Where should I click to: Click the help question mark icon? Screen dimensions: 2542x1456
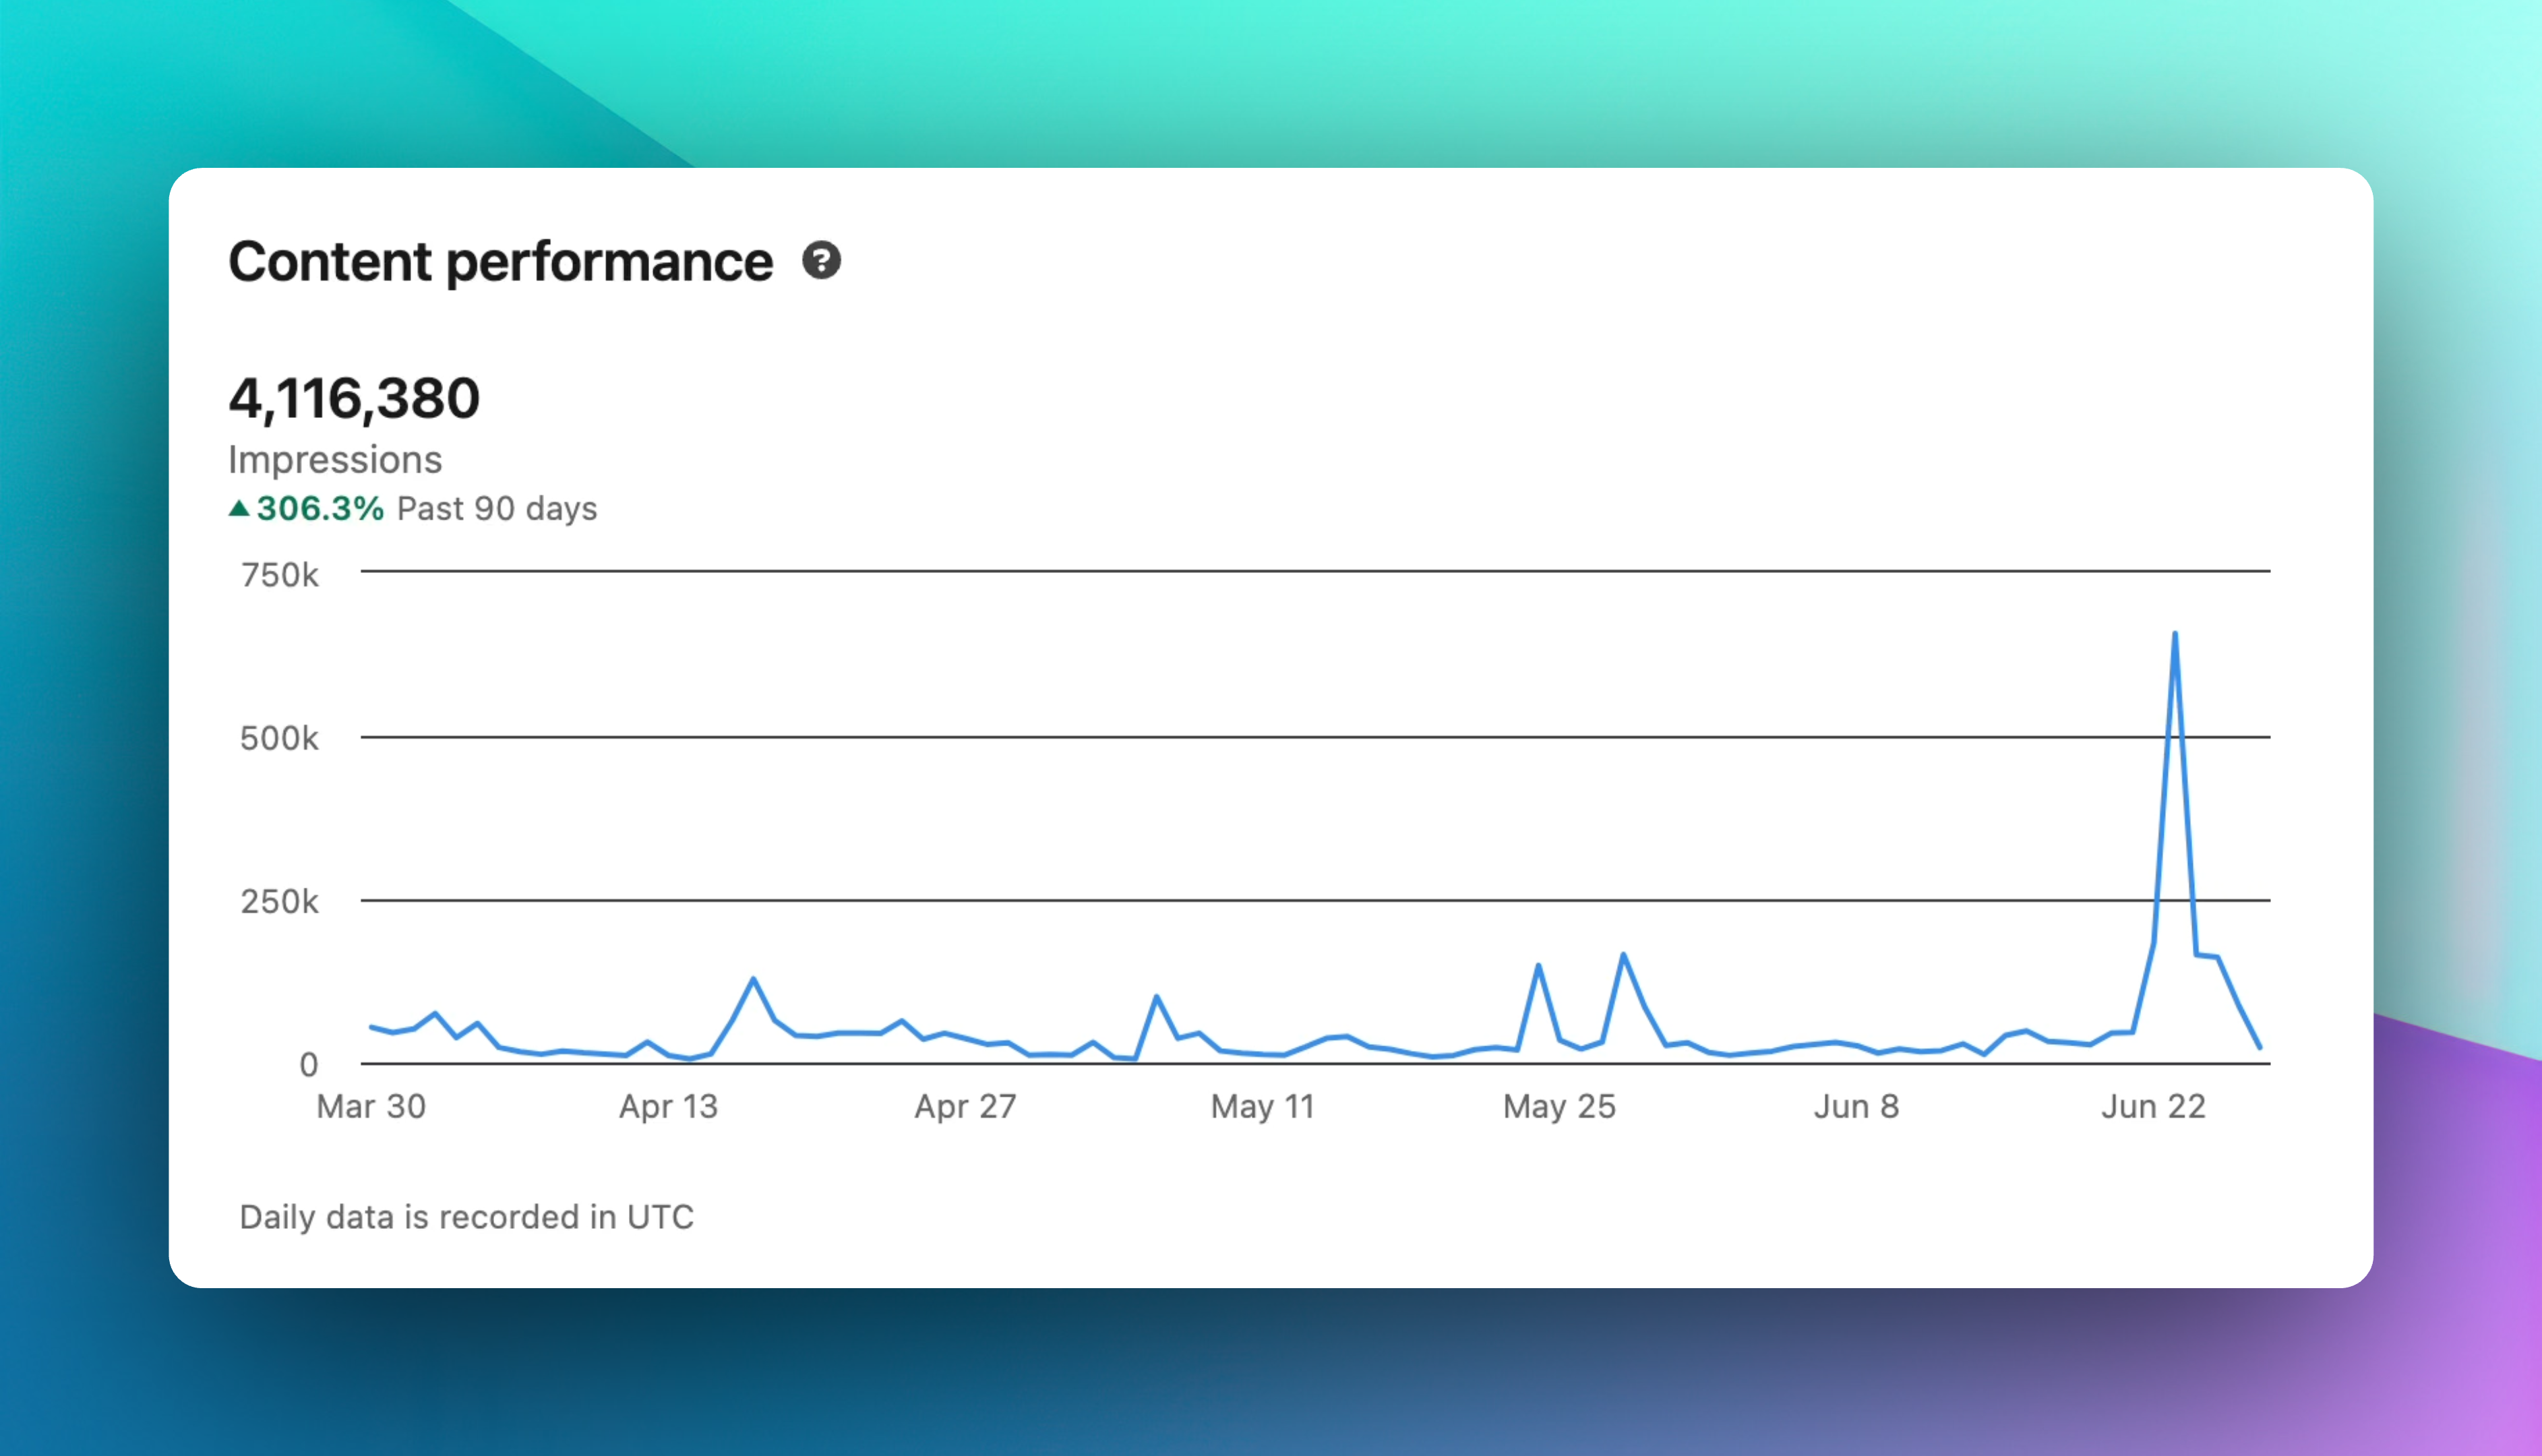coord(821,261)
